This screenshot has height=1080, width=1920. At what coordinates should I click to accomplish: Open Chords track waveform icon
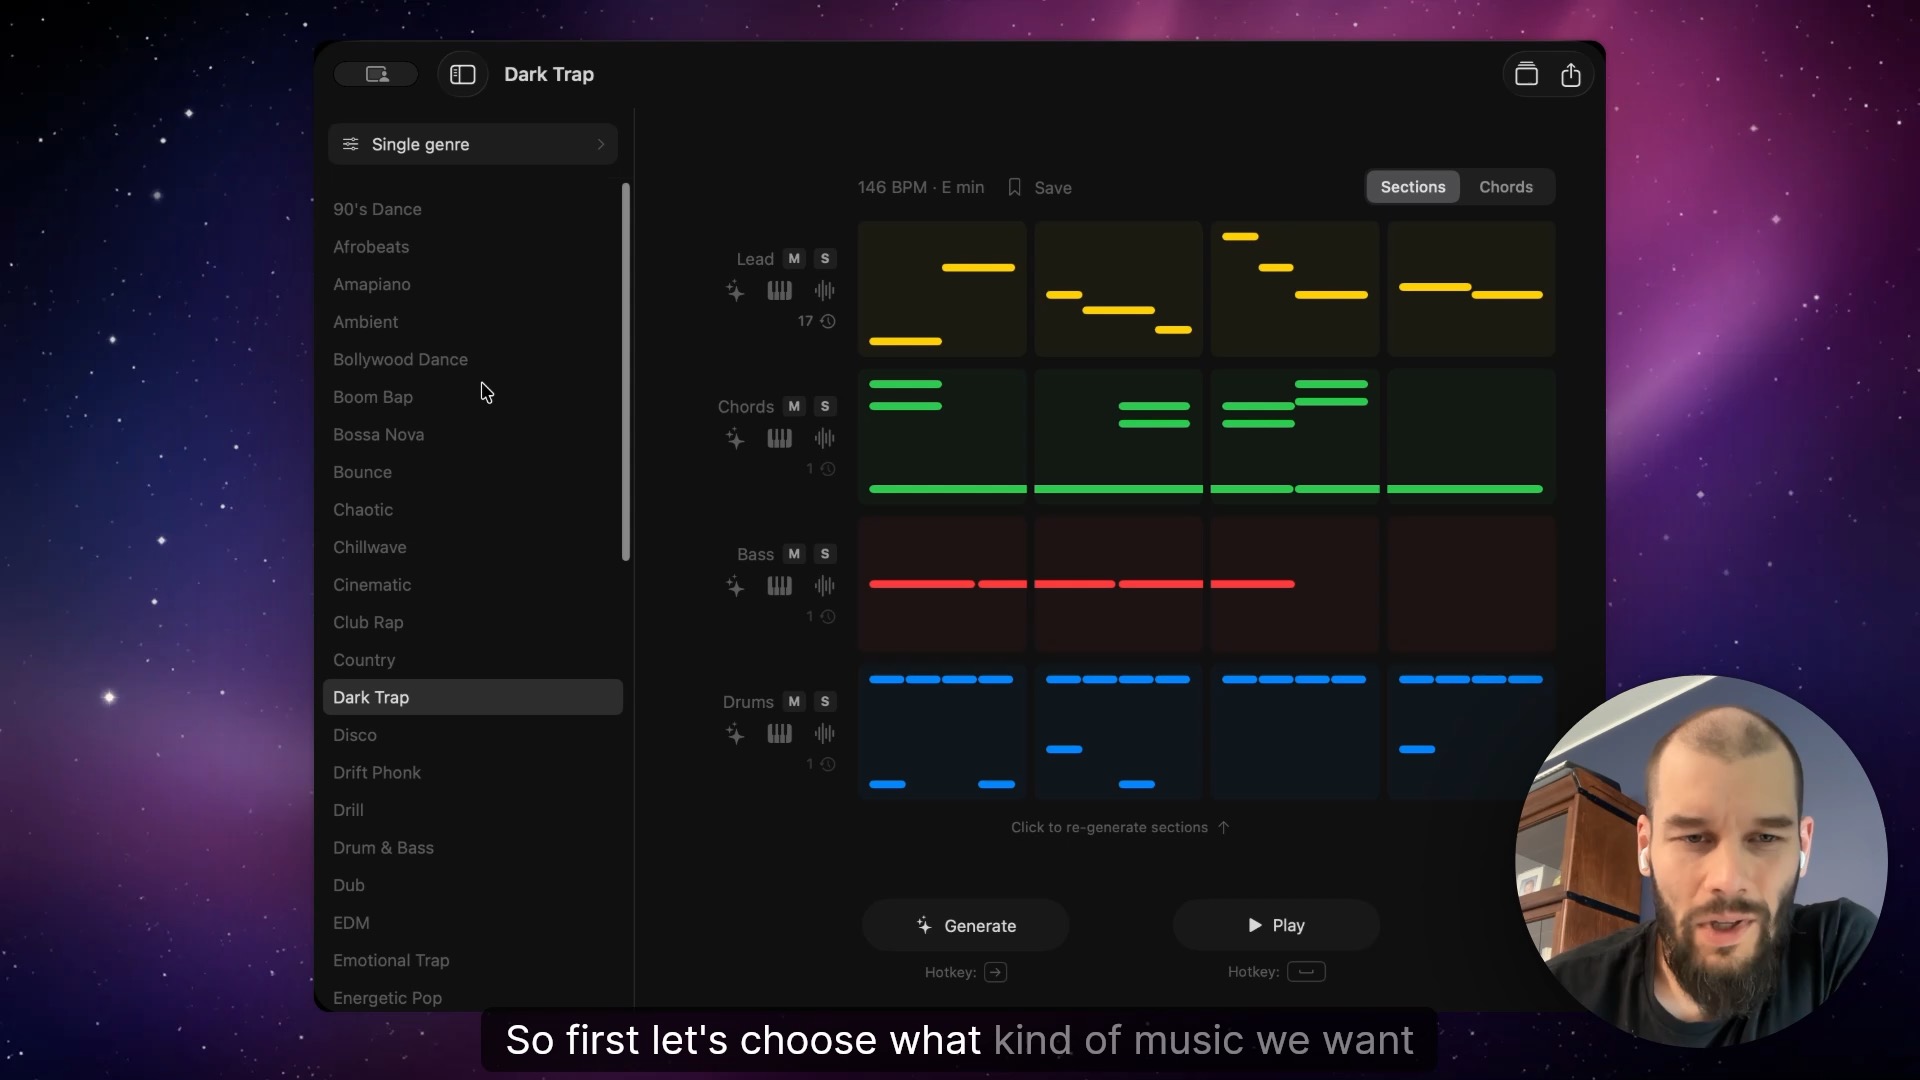click(x=824, y=439)
